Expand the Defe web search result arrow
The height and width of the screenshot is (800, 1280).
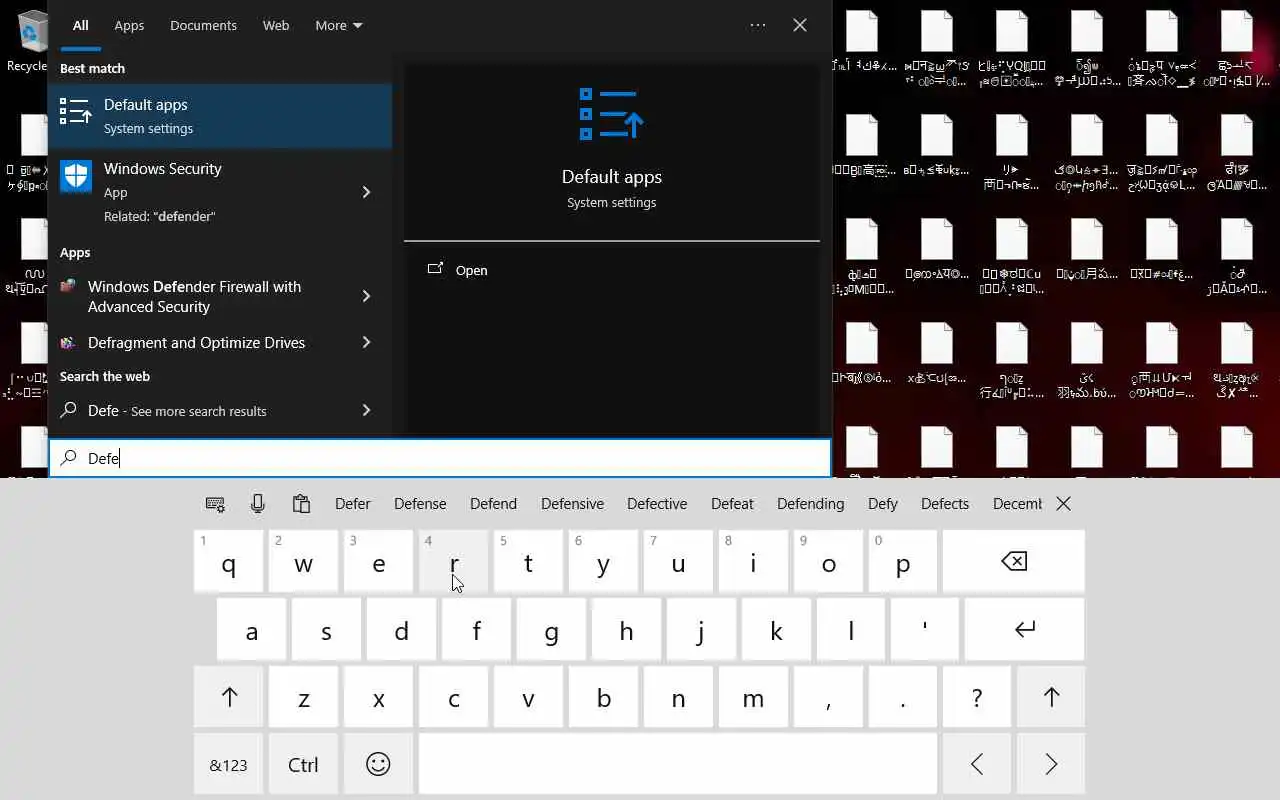click(366, 410)
